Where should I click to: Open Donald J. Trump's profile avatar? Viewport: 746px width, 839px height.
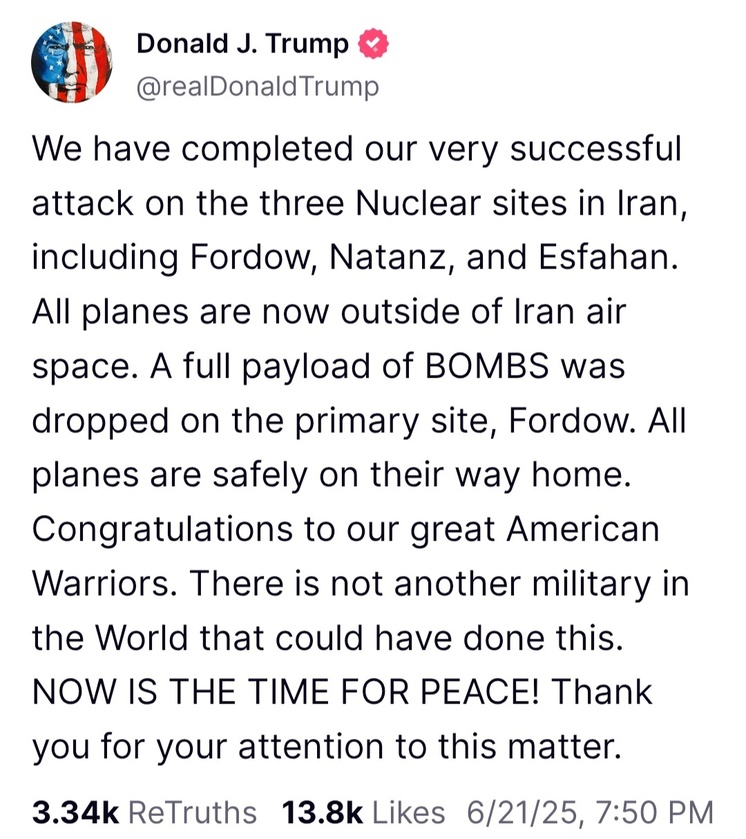tap(72, 62)
